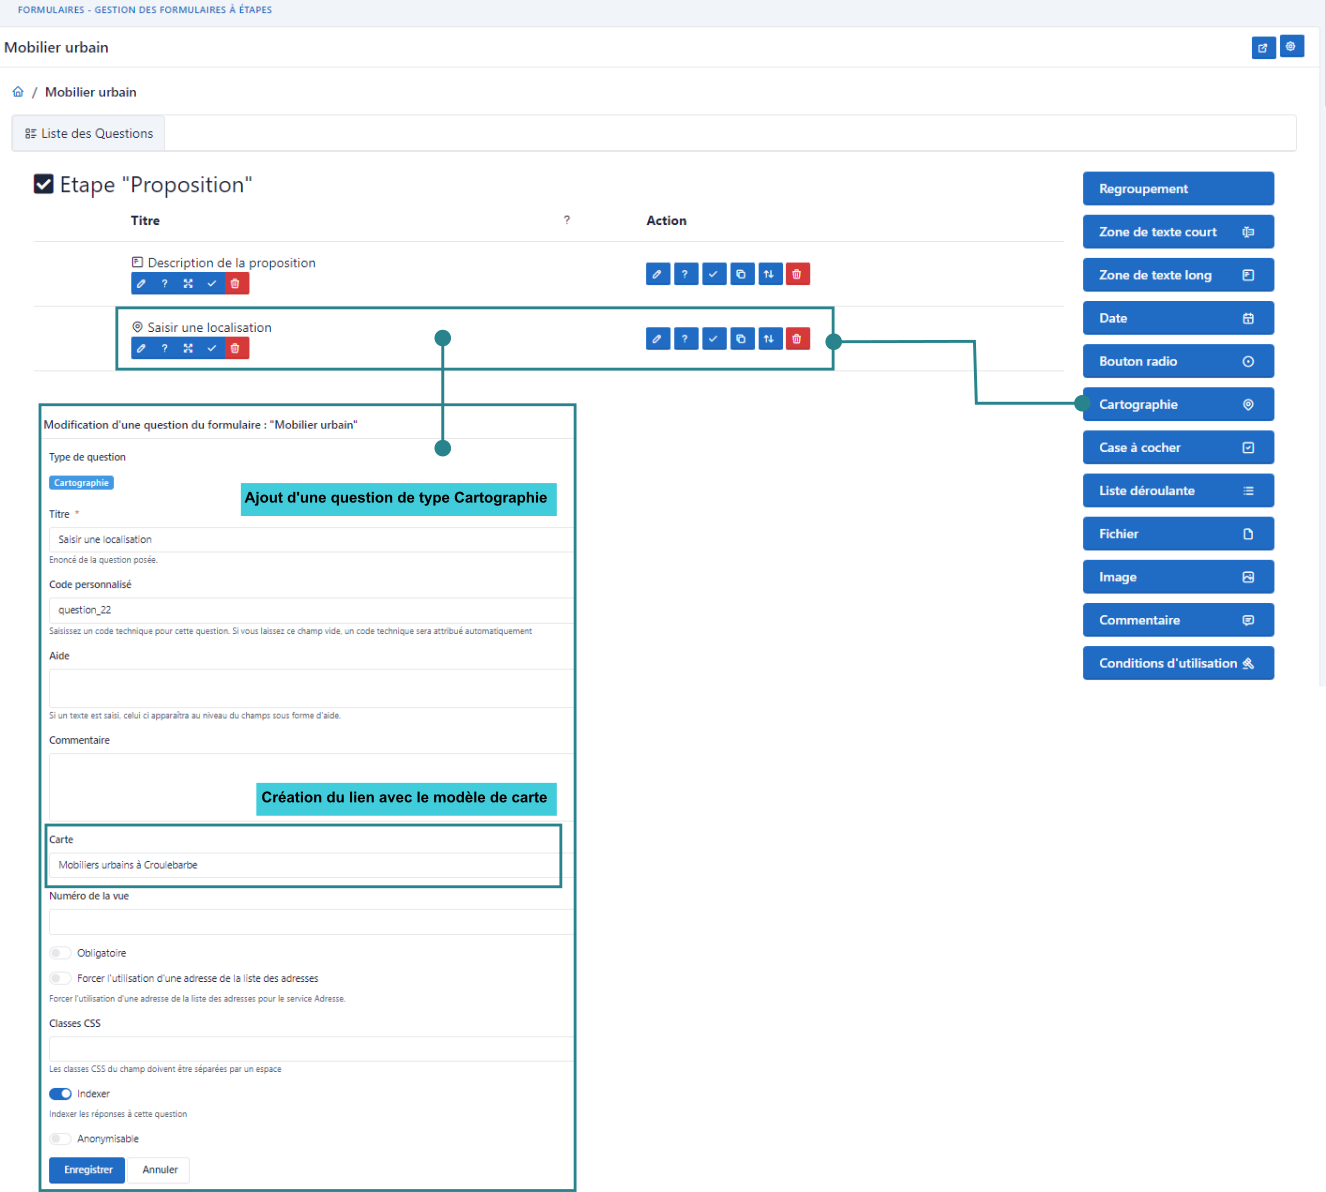
Task: Click the Numéro de la vue field
Action: 310,922
